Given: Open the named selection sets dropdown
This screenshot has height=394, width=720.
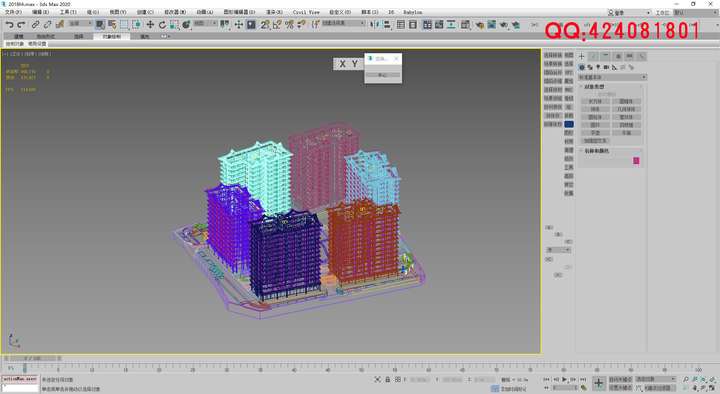Looking at the screenshot, I should 343,23.
